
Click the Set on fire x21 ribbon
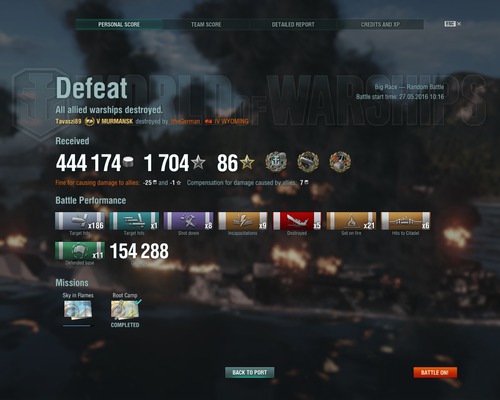point(351,221)
